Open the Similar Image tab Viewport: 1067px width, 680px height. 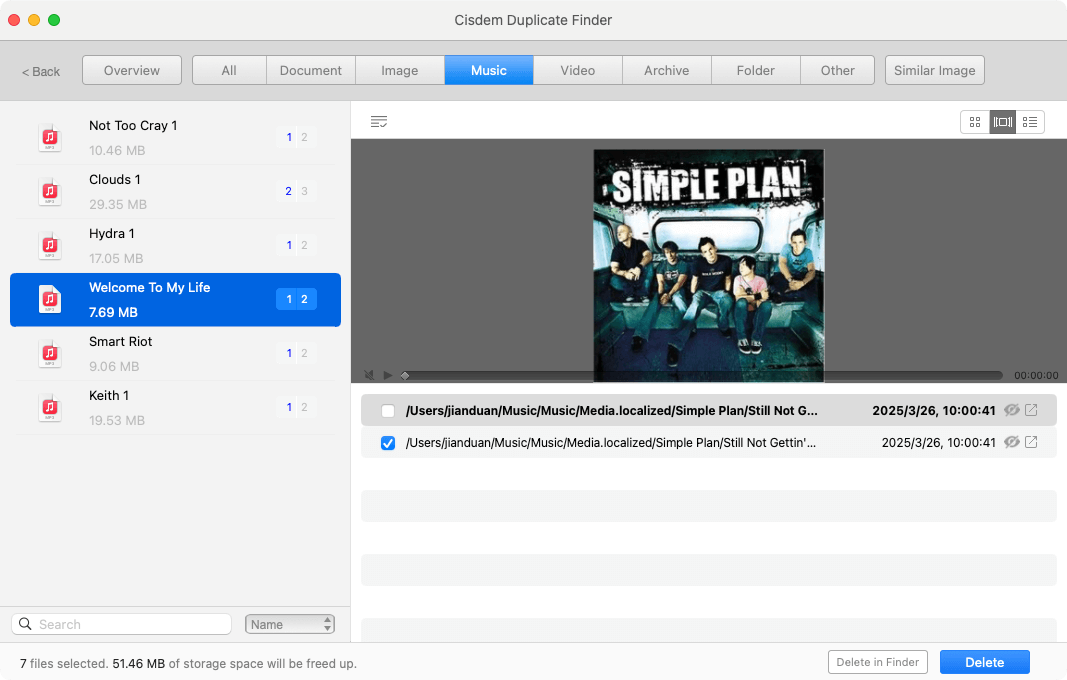coord(934,70)
